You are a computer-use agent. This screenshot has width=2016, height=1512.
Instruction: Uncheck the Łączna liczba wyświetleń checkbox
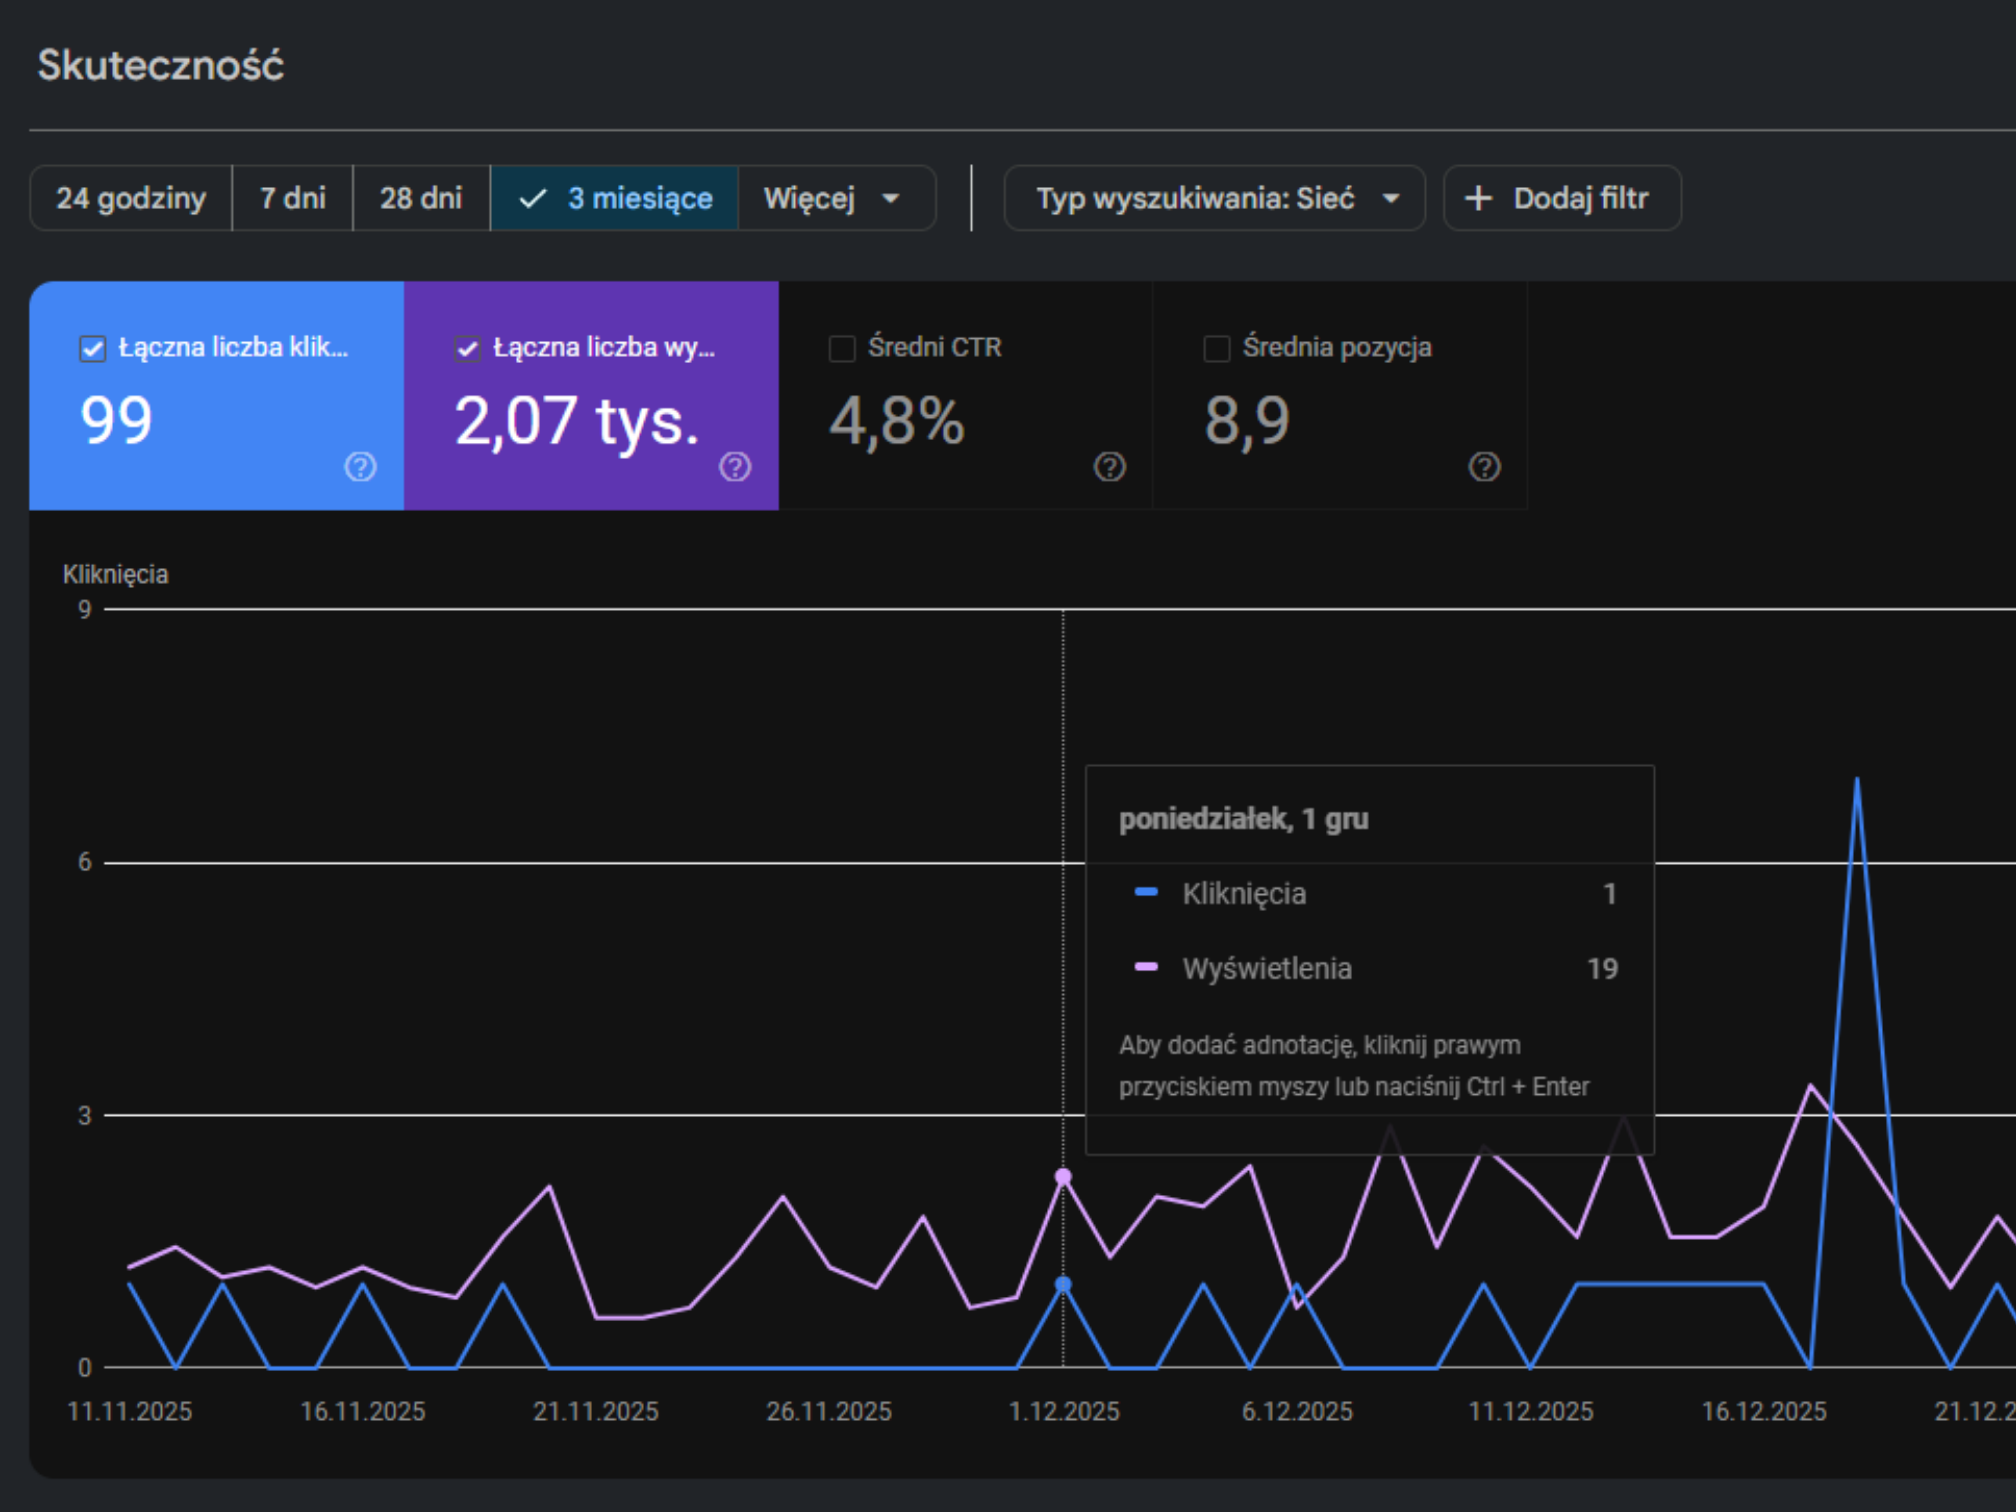point(467,349)
